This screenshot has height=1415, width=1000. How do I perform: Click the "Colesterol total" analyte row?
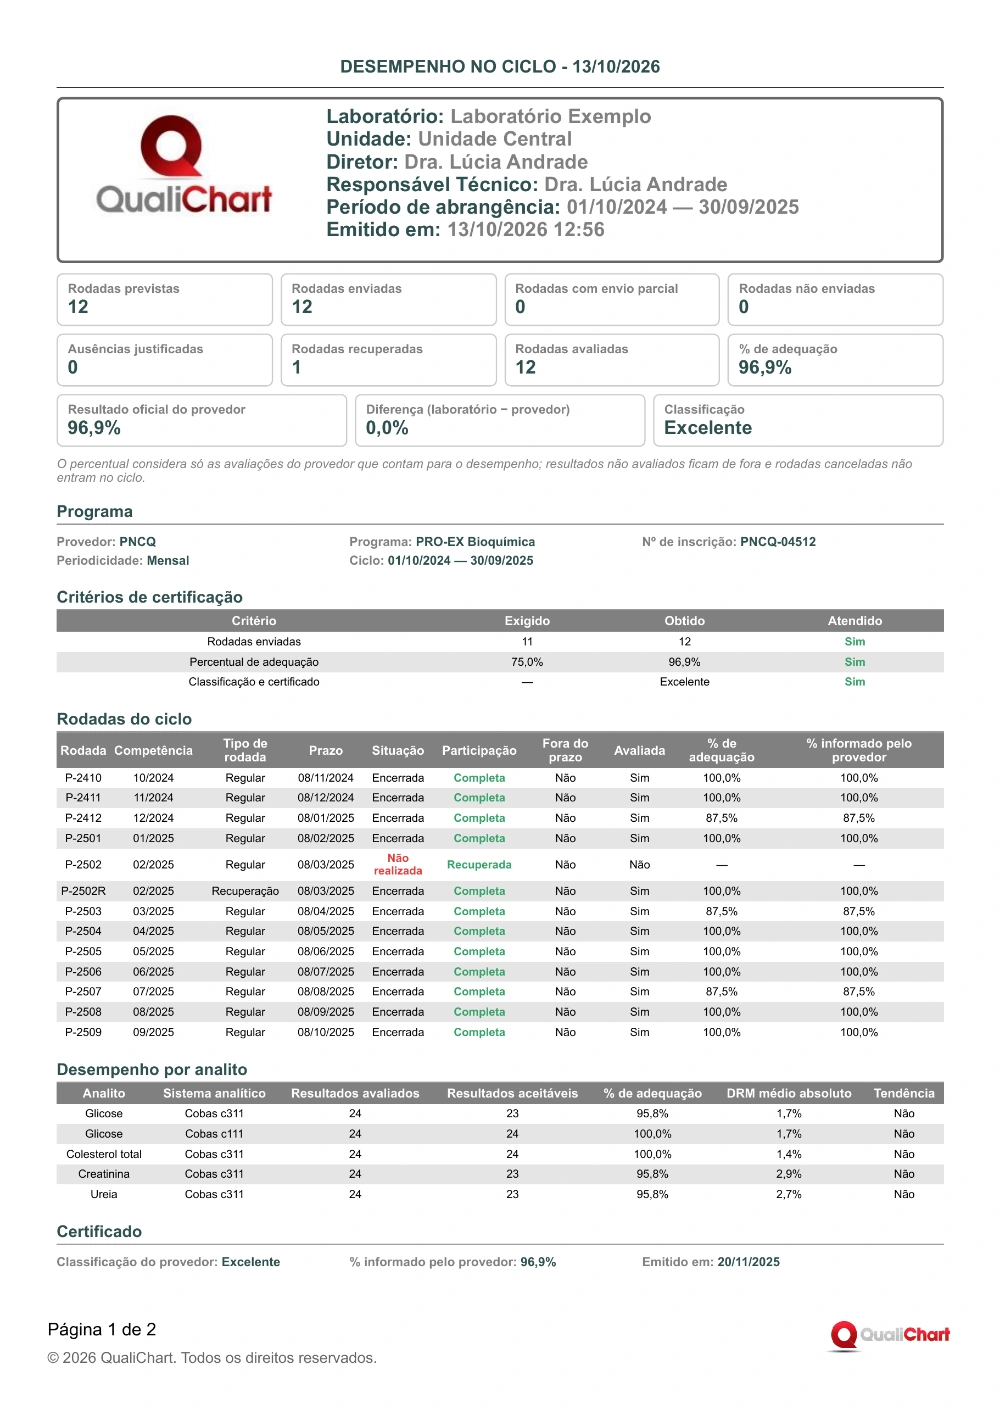(500, 1154)
